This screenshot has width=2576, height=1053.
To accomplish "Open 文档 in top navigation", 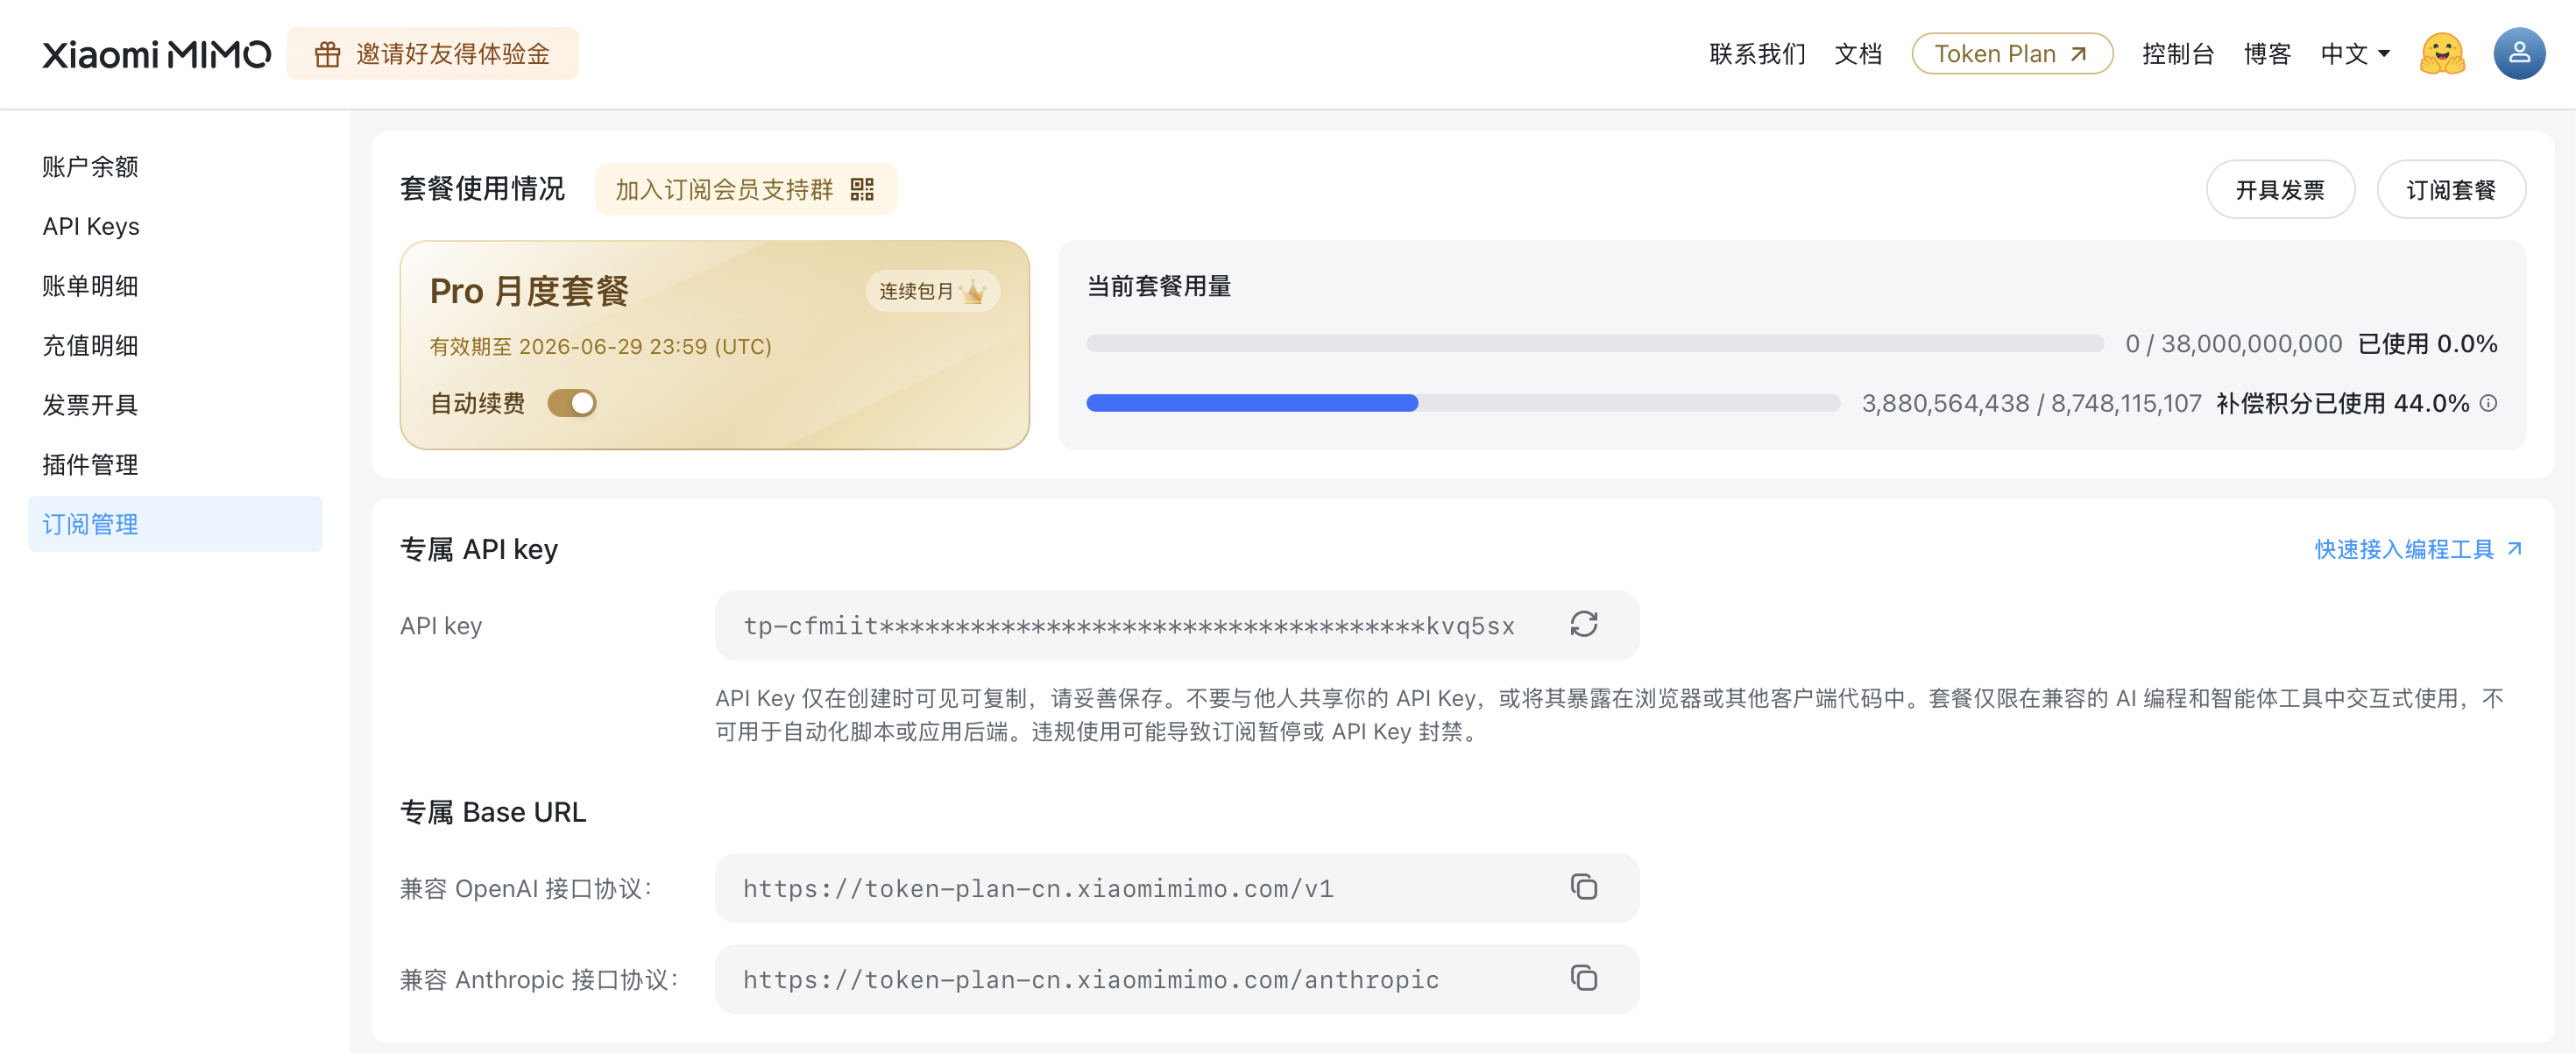I will coord(1858,54).
